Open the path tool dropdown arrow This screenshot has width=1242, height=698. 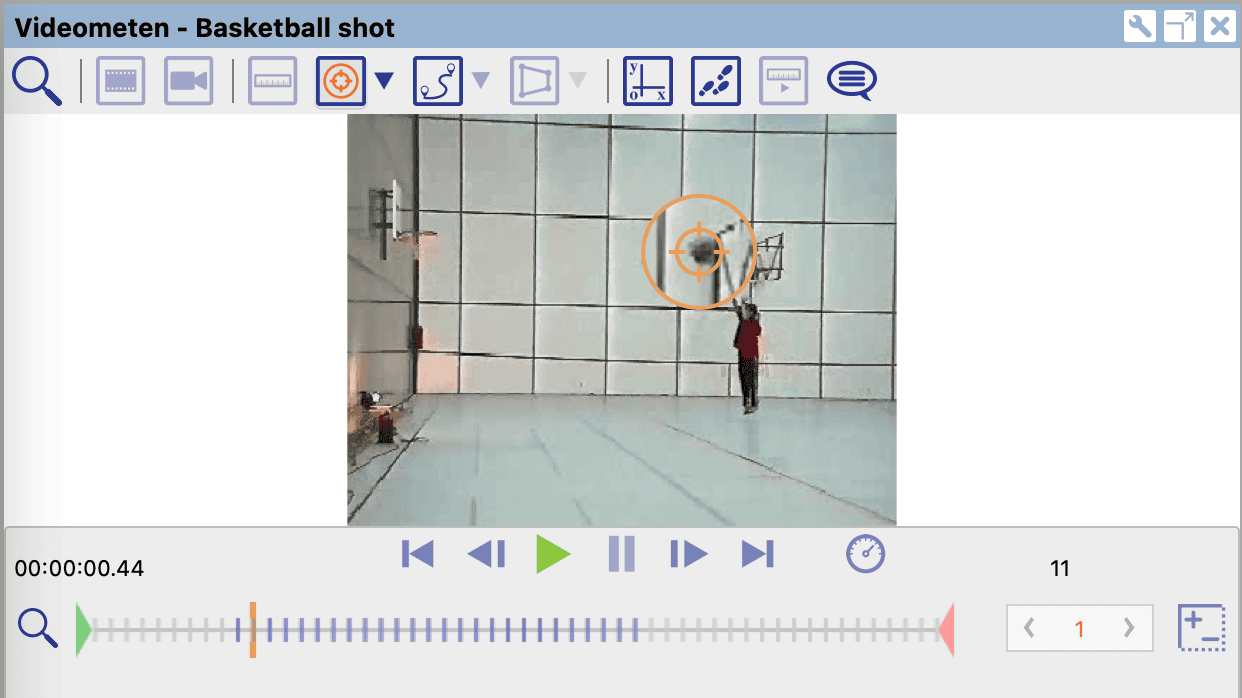click(481, 81)
